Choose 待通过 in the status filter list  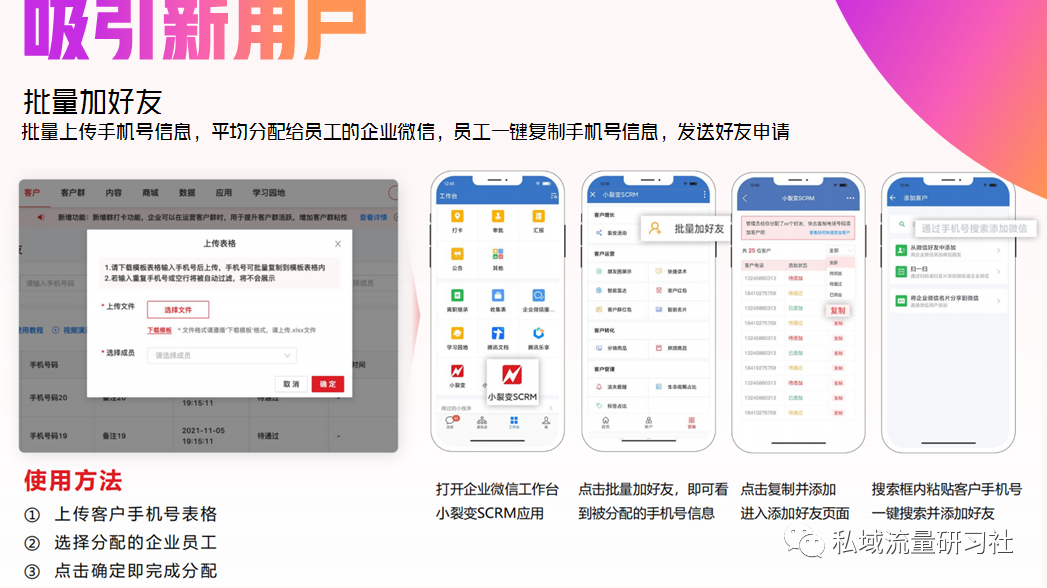tap(835, 284)
